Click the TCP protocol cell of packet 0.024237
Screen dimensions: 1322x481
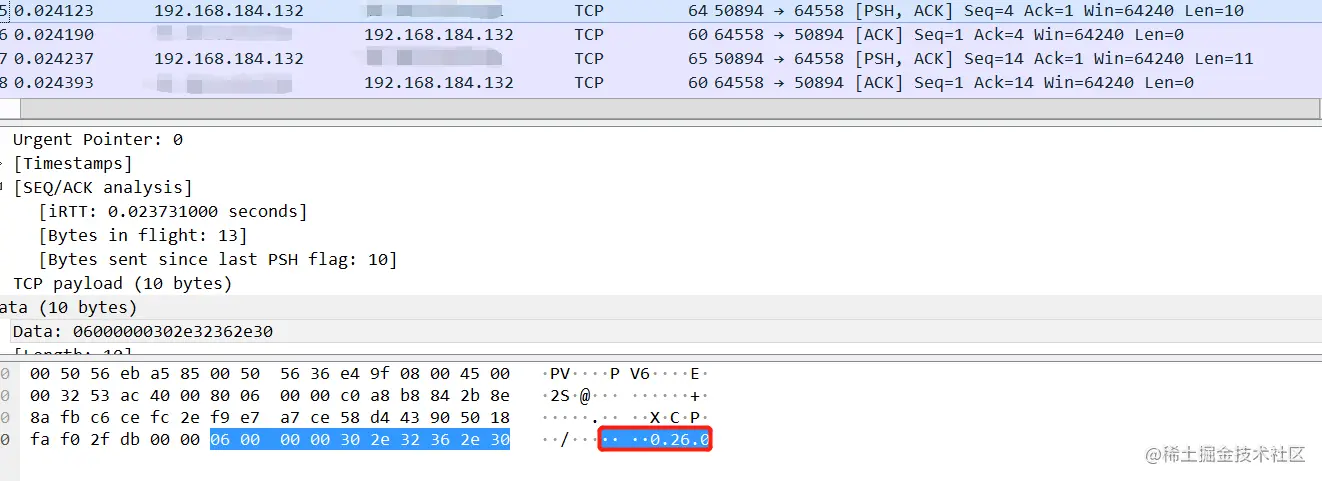(589, 59)
